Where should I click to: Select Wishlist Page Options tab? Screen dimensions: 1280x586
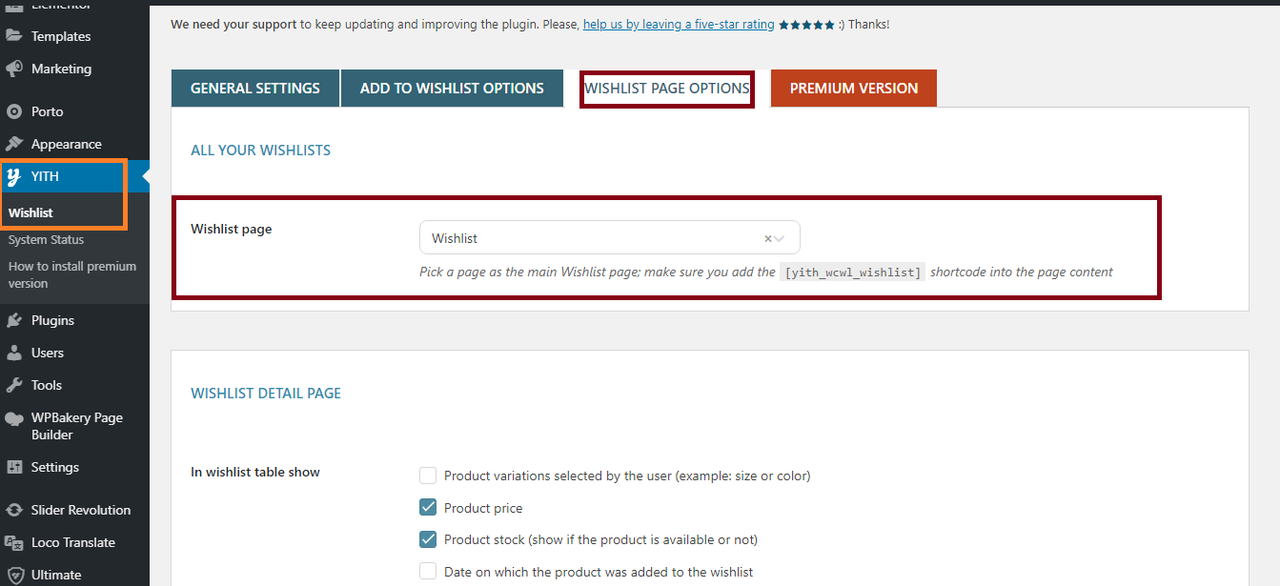[667, 88]
